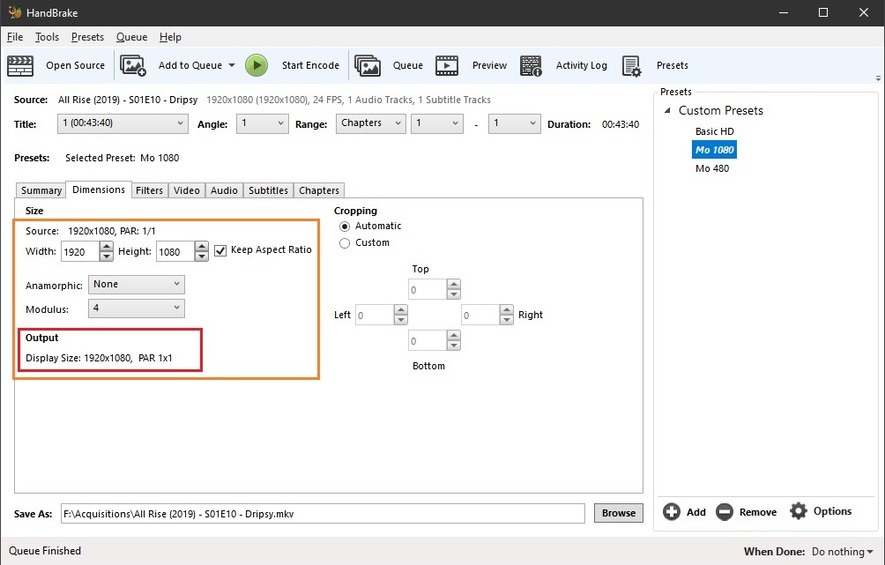885x565 pixels.
Task: Click the Open Source label
Action: (75, 65)
